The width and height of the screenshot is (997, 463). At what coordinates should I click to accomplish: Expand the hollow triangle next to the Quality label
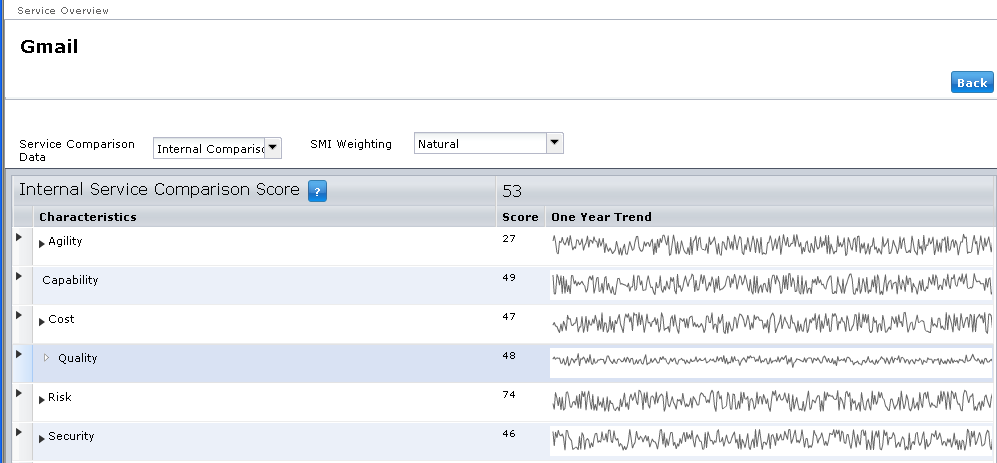pos(46,358)
